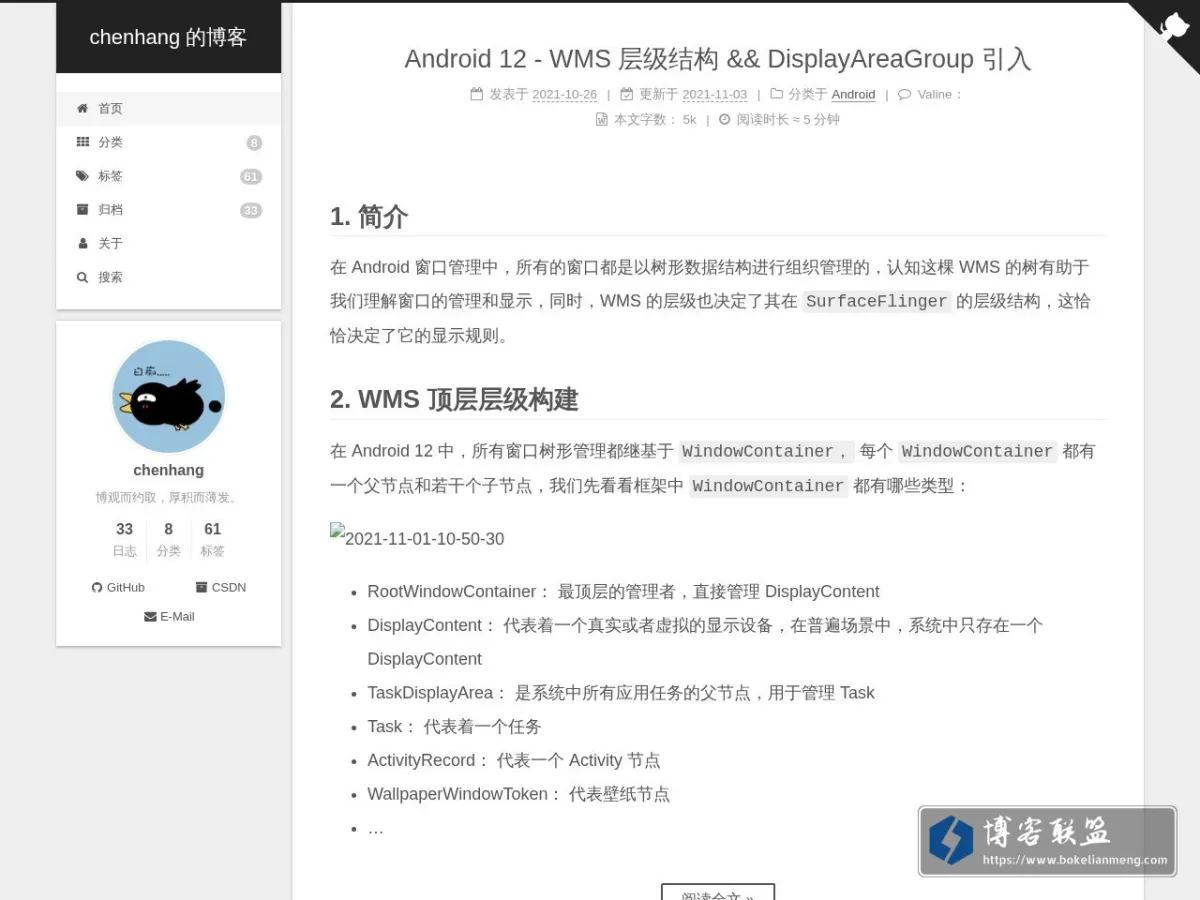Click the CSDN box icon in profile links

202,588
